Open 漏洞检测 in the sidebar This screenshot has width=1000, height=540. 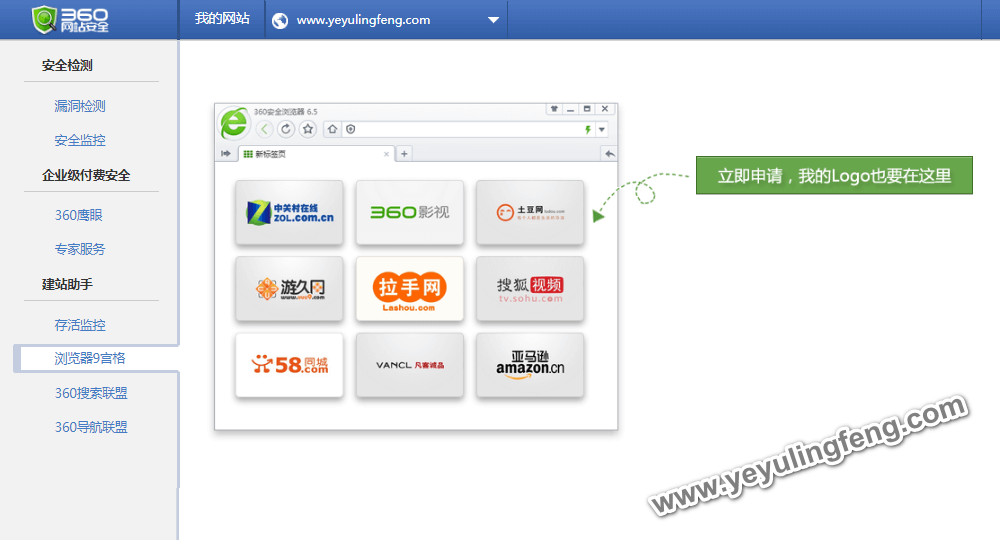click(x=80, y=106)
